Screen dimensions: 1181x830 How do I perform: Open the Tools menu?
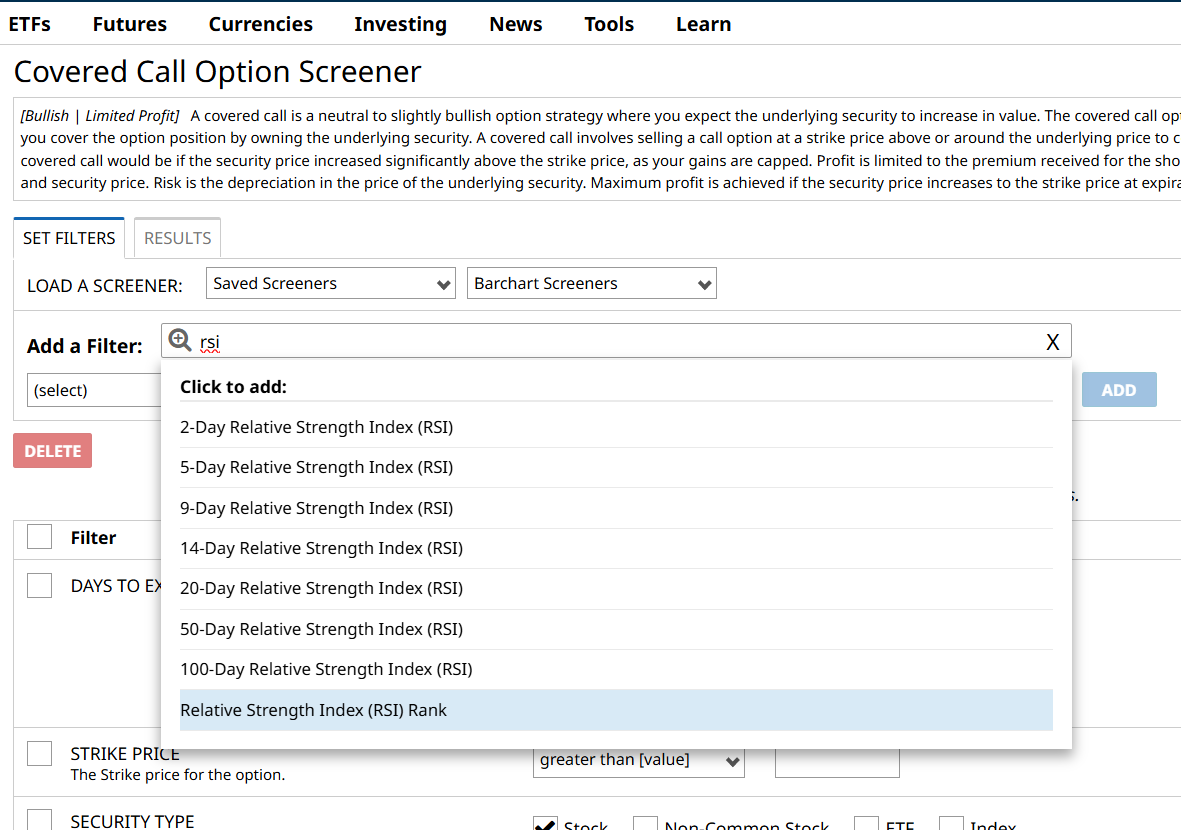coord(609,24)
